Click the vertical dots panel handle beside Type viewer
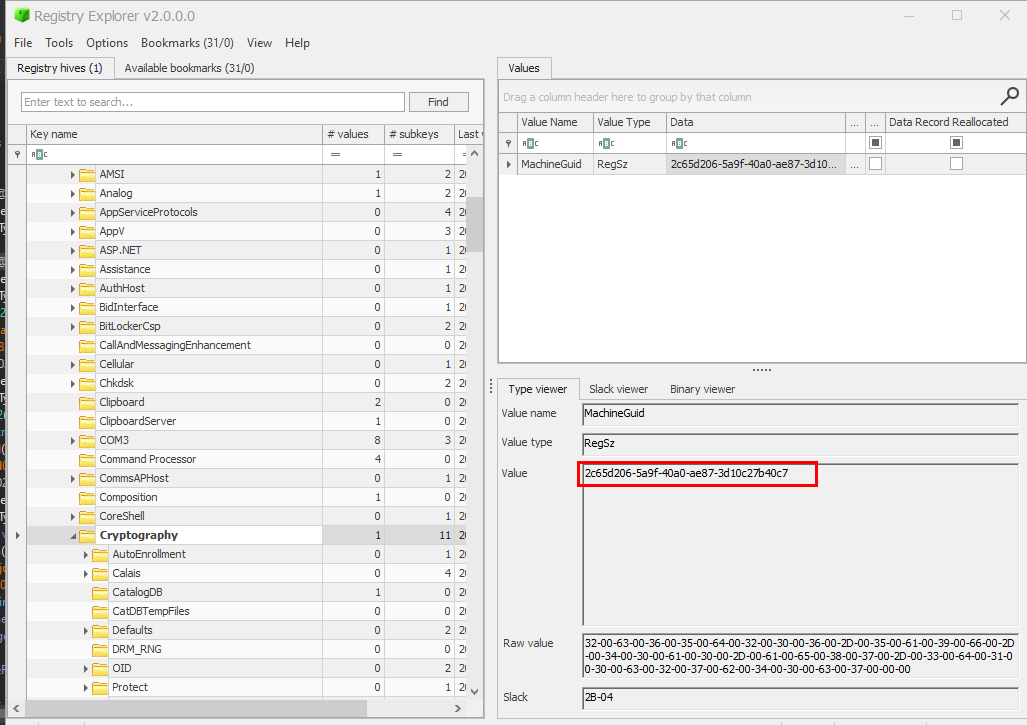This screenshot has height=725, width=1027. pyautogui.click(x=491, y=387)
